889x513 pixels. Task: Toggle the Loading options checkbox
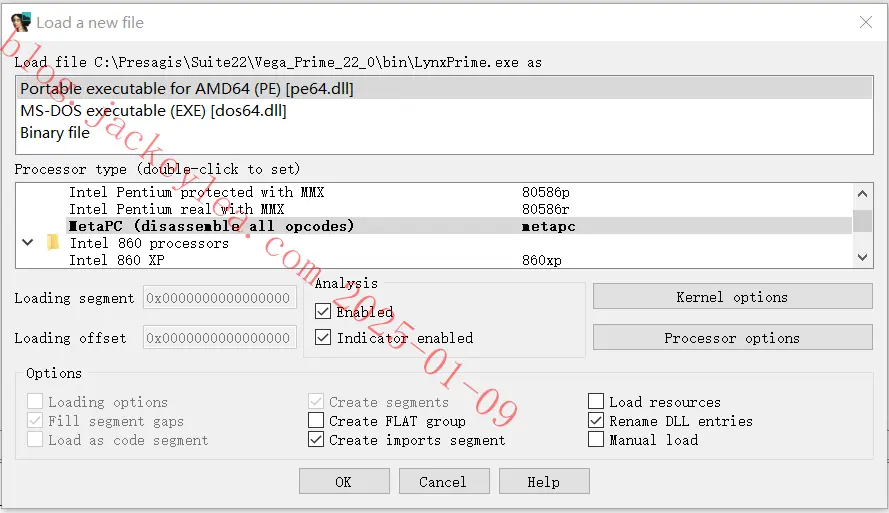click(x=35, y=401)
